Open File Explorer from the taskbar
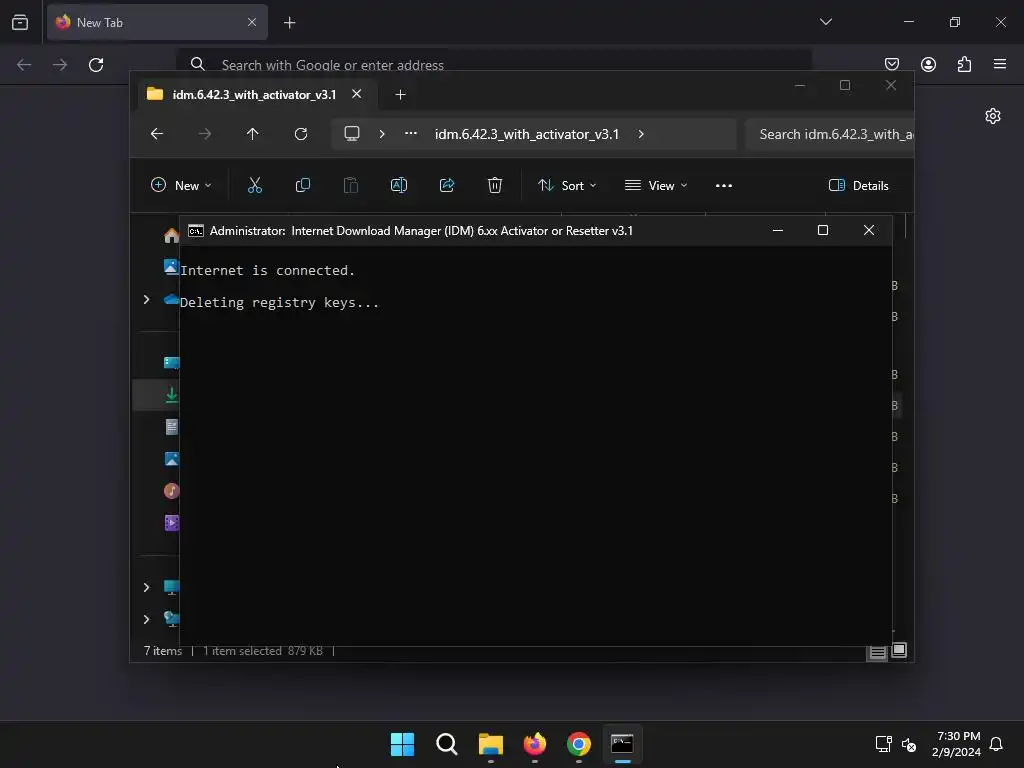The width and height of the screenshot is (1024, 768). tap(490, 744)
